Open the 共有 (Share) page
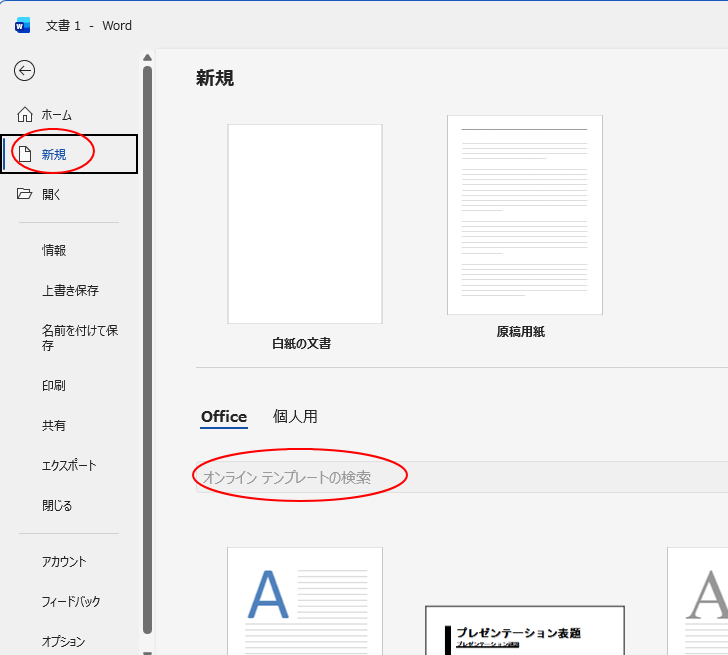This screenshot has width=728, height=655. (x=54, y=425)
